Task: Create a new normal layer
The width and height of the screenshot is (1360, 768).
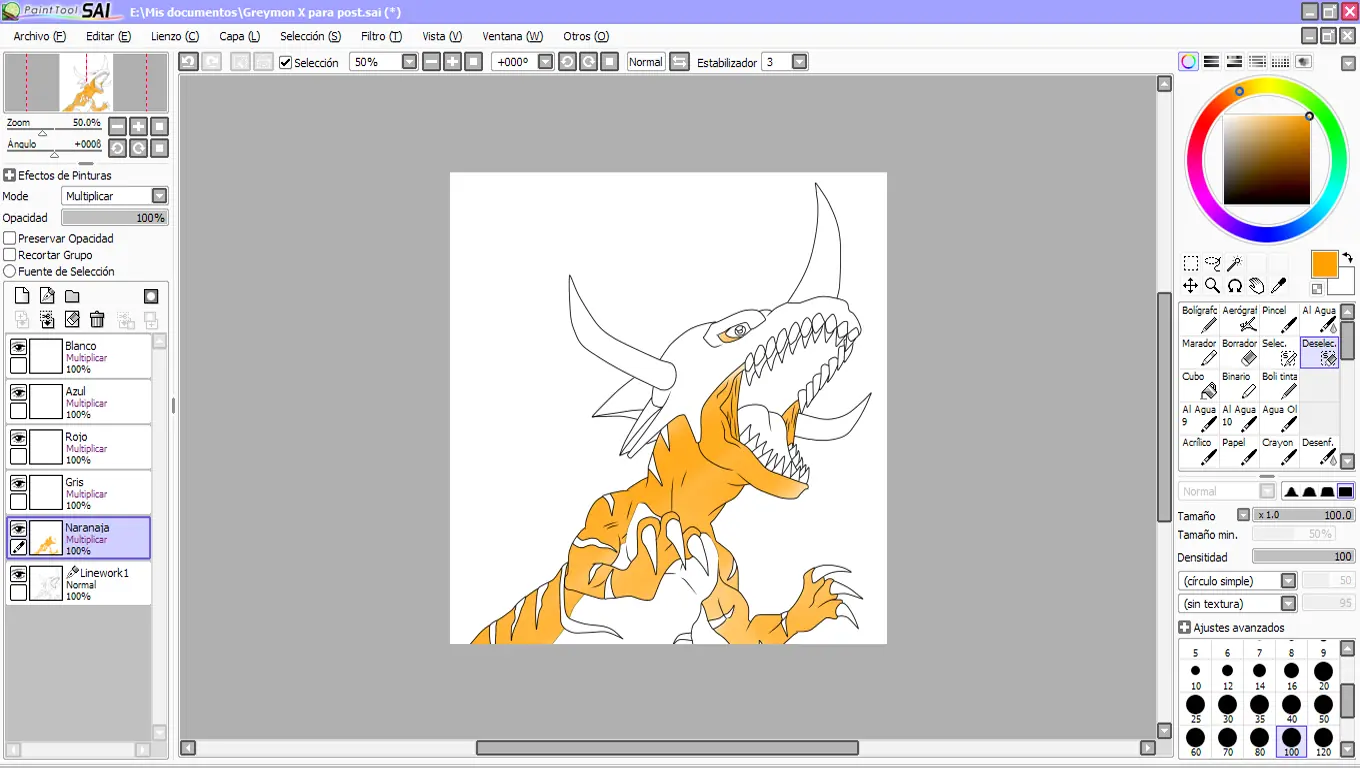Action: pyautogui.click(x=22, y=296)
